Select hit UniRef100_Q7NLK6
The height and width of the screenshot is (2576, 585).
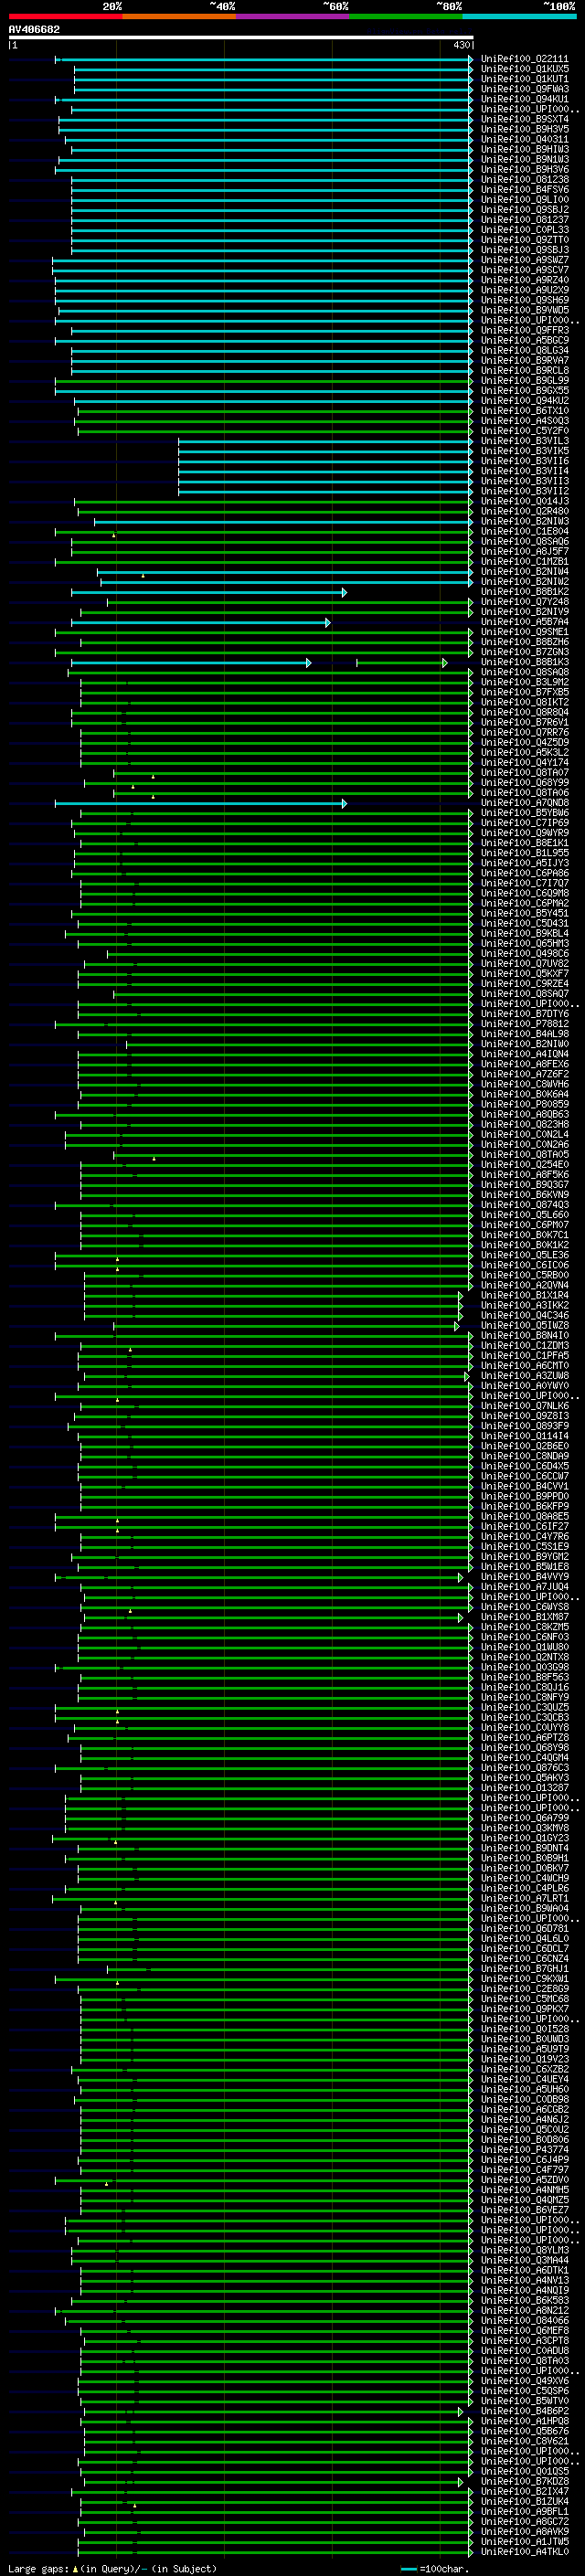pos(525,1406)
